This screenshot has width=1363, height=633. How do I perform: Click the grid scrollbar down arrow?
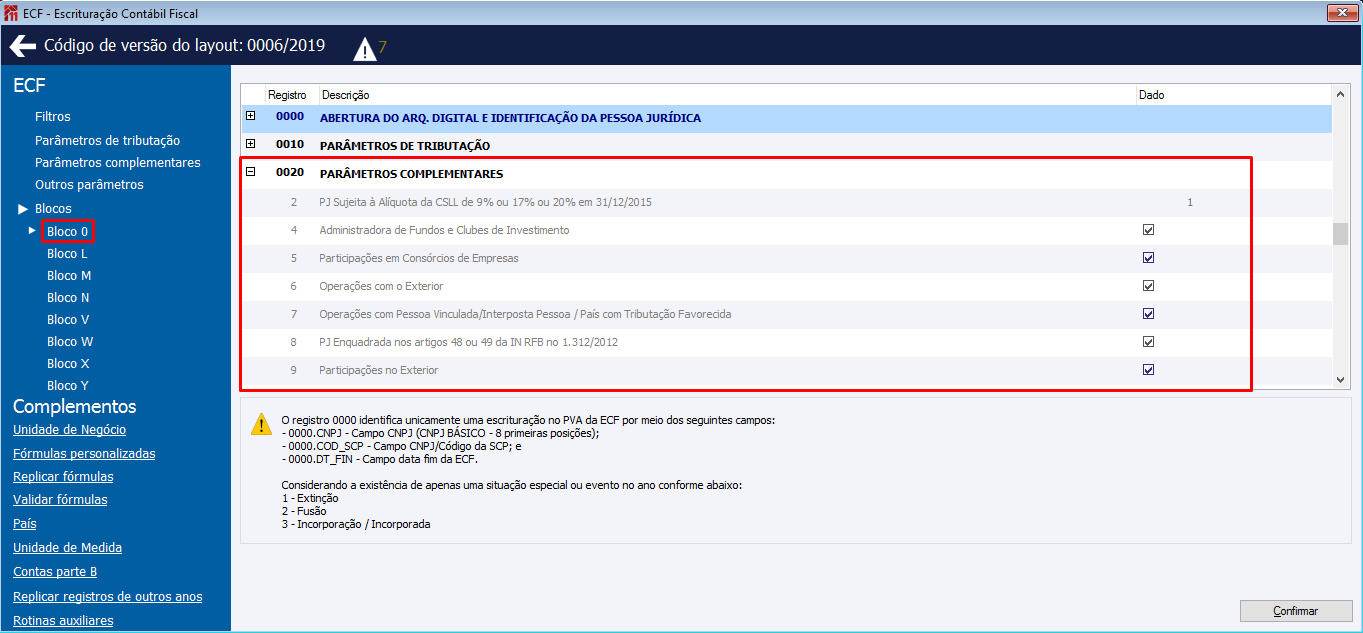point(1341,379)
